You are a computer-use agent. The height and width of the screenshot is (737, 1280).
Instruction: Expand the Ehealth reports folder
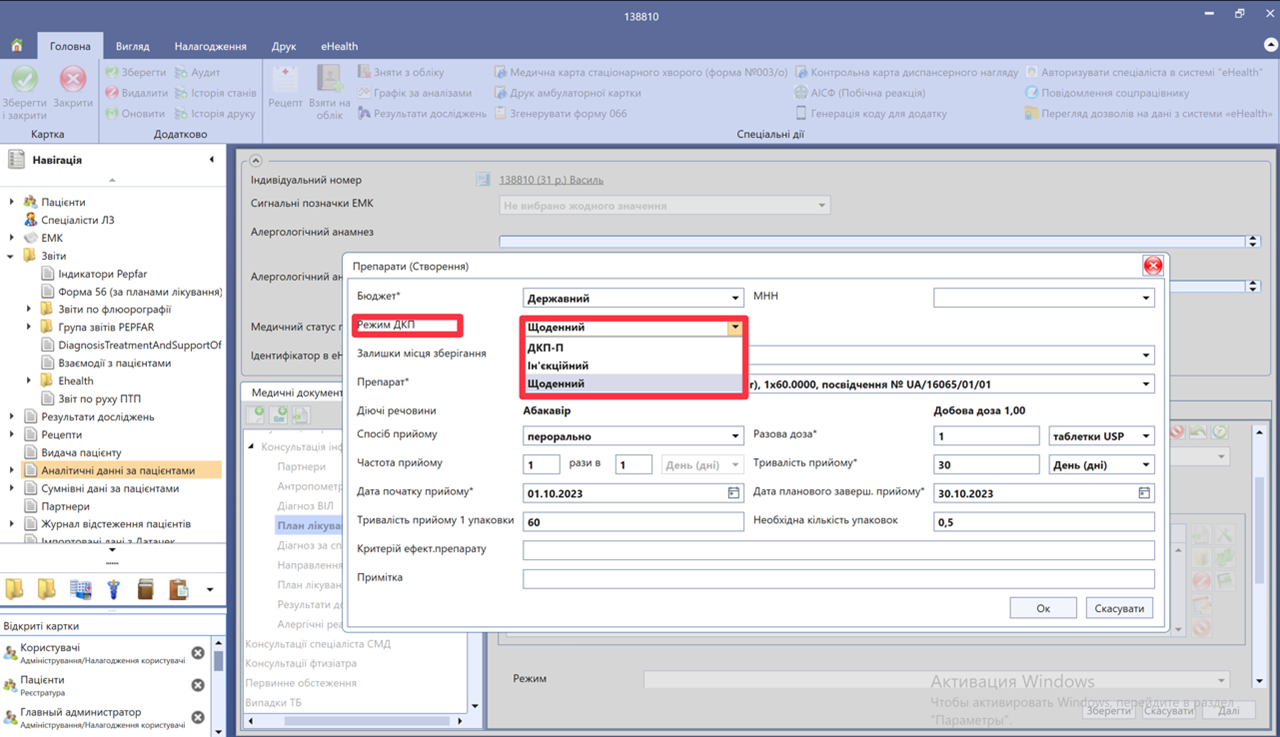pyautogui.click(x=30, y=381)
